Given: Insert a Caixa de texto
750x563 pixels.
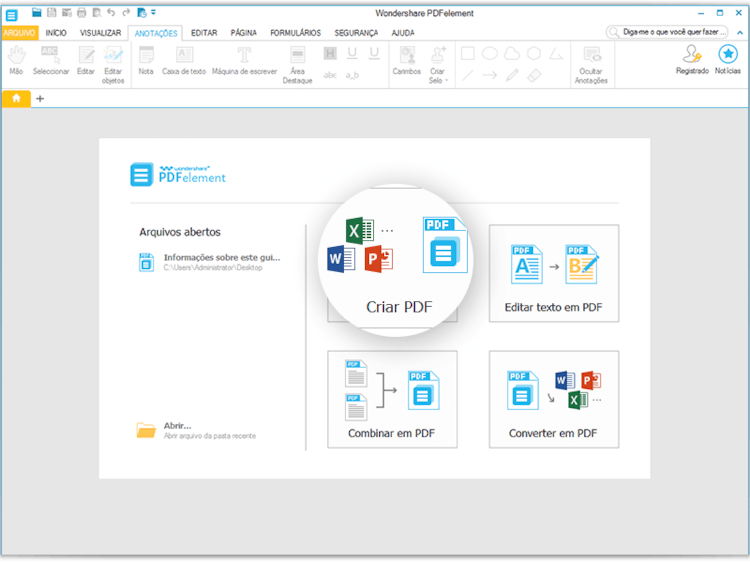Looking at the screenshot, I should [184, 61].
